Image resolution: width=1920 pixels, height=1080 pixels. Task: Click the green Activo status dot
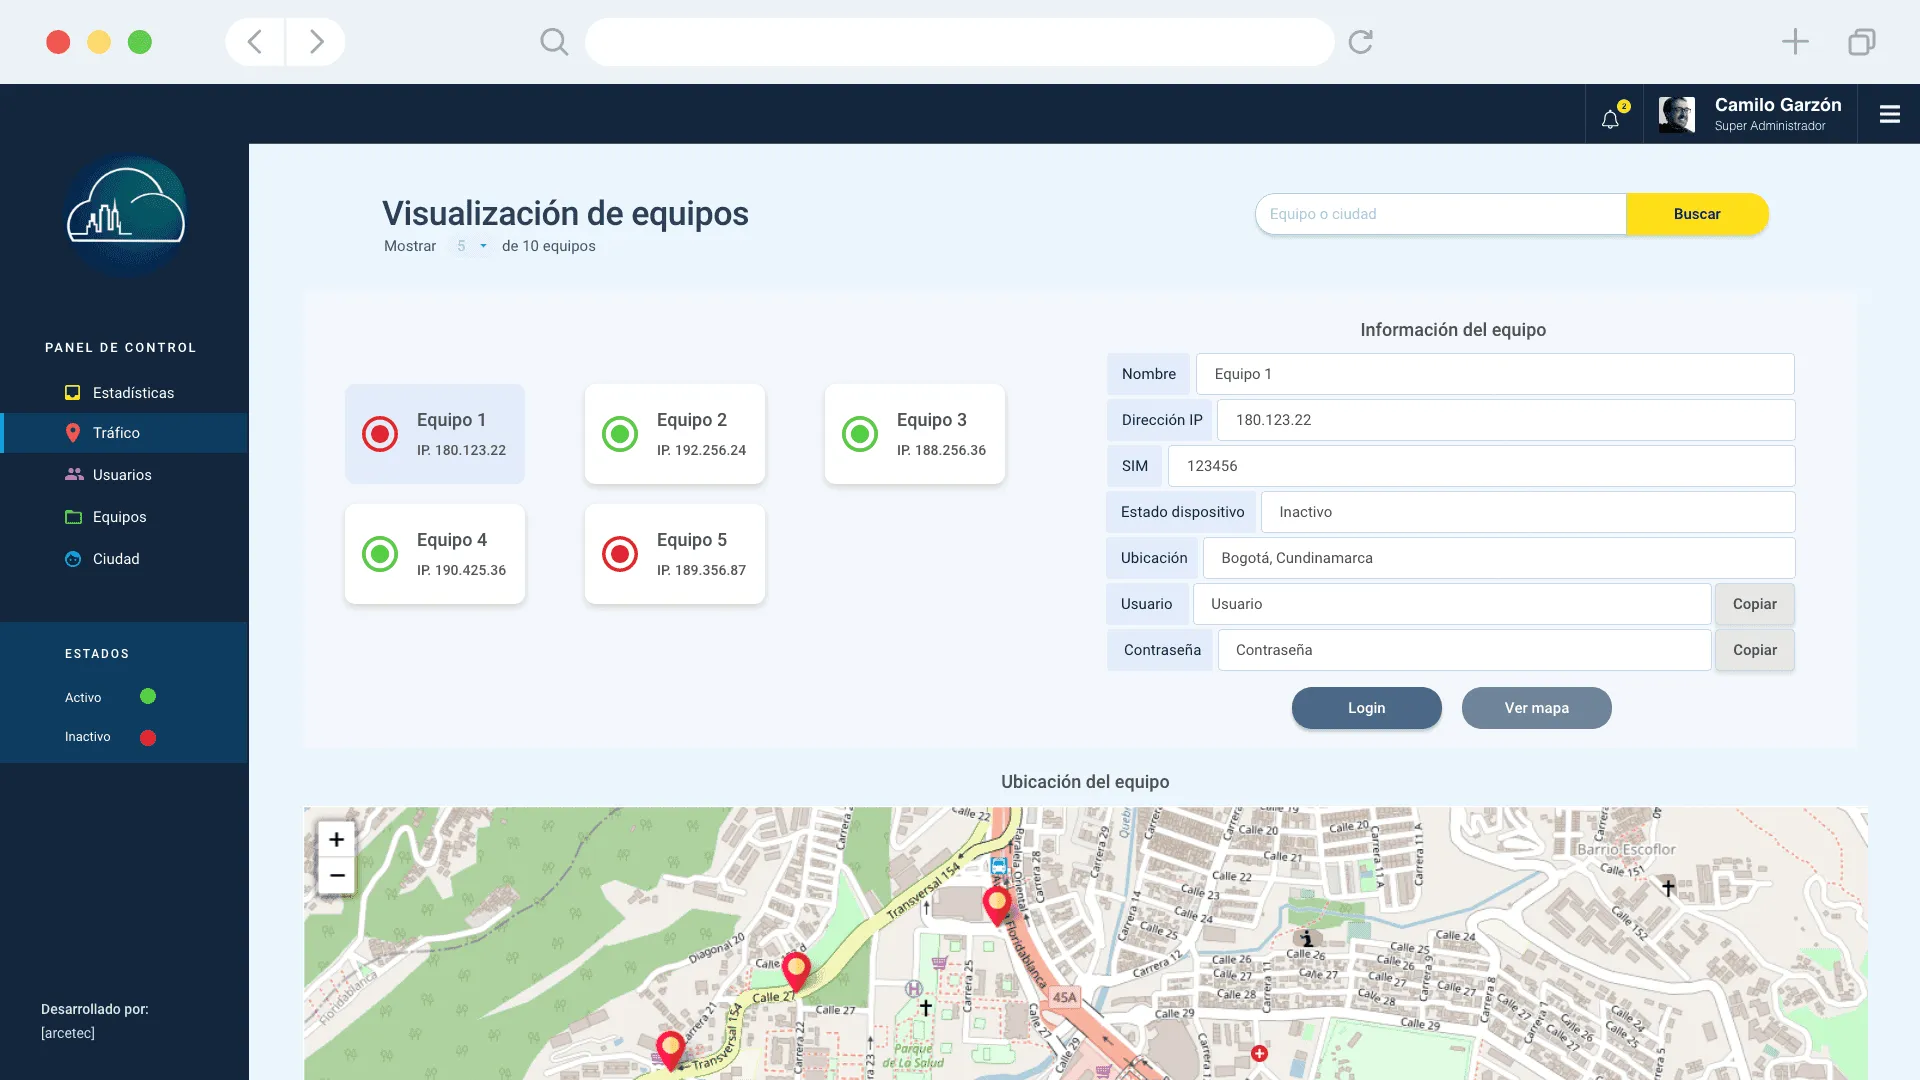coord(148,697)
